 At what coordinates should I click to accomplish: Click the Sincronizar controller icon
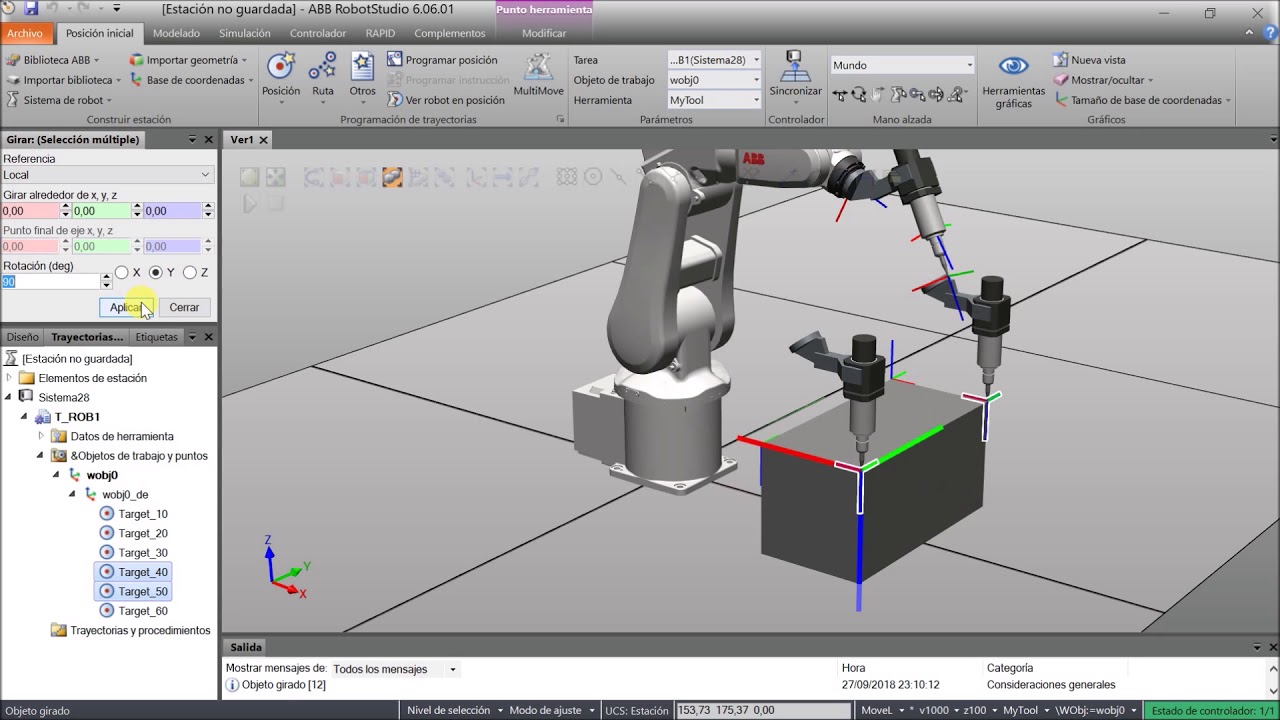(795, 66)
